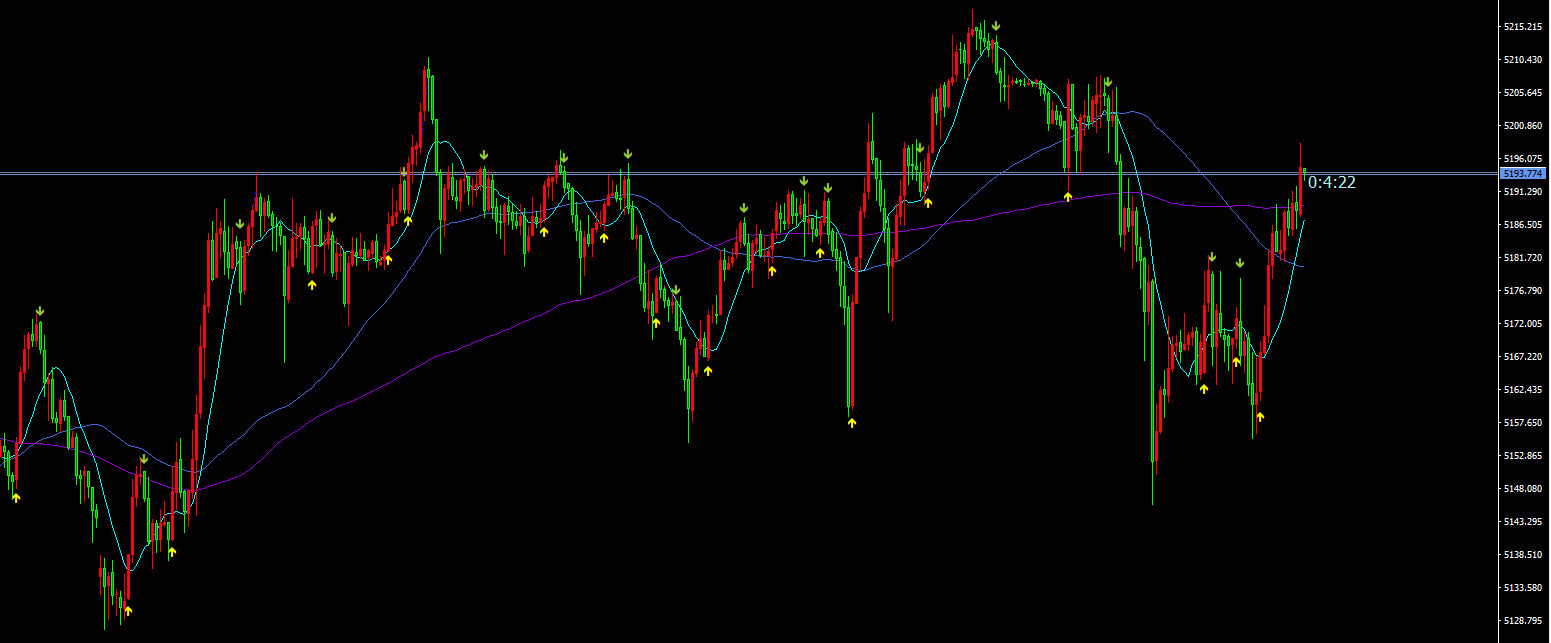Viewport: 1551px width, 643px height.
Task: Select the 5200.860 price scale value
Action: (1522, 126)
